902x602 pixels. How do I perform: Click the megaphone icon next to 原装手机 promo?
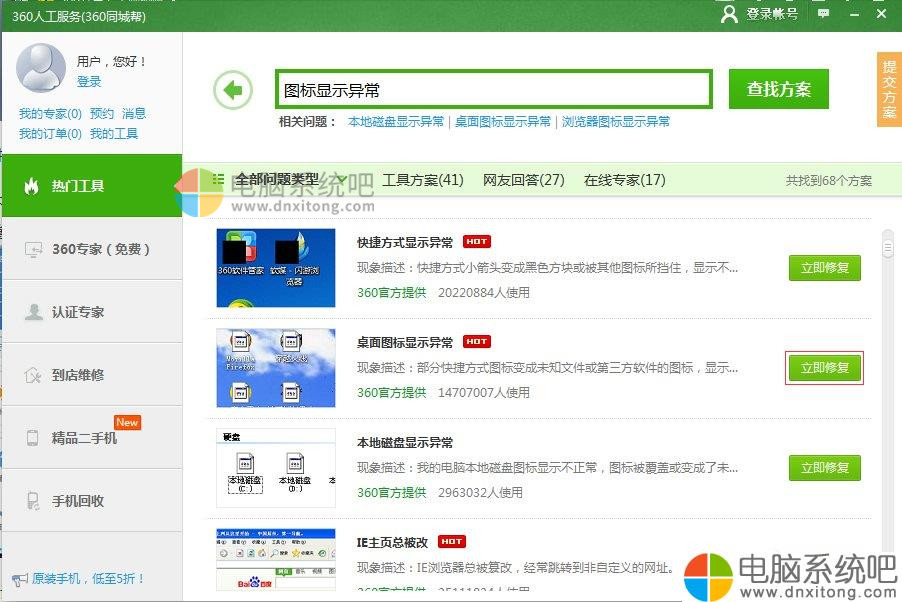click(x=20, y=579)
